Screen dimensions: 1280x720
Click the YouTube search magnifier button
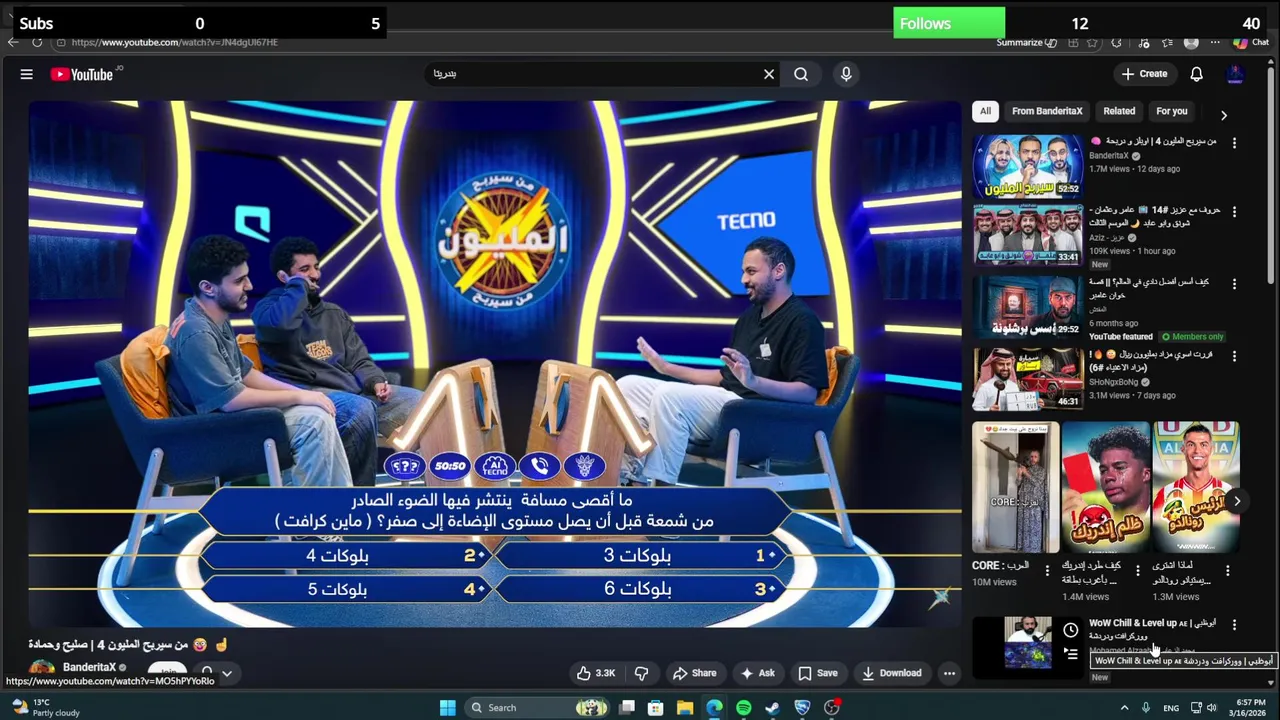[801, 74]
